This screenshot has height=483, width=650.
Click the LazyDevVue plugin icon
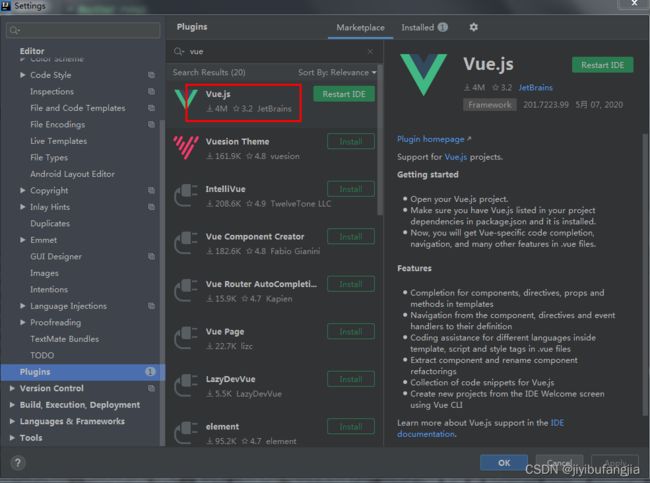[x=186, y=386]
